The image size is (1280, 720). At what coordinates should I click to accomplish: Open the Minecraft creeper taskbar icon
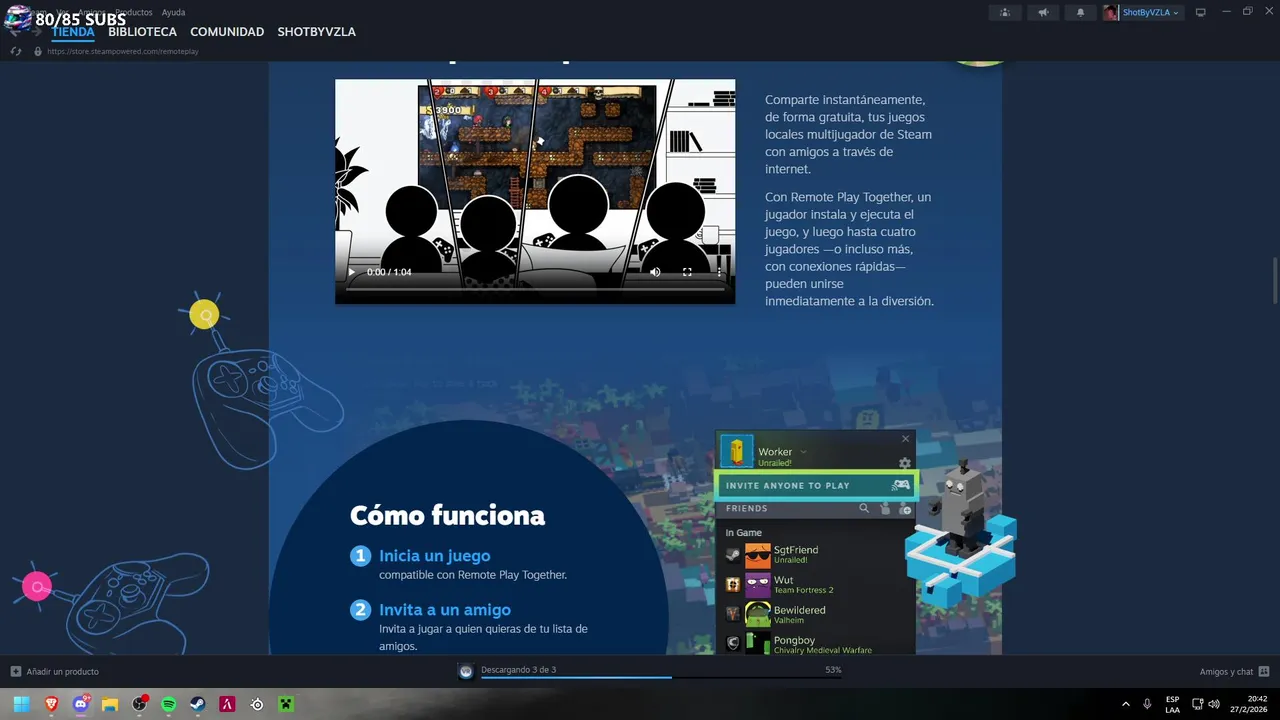(286, 704)
